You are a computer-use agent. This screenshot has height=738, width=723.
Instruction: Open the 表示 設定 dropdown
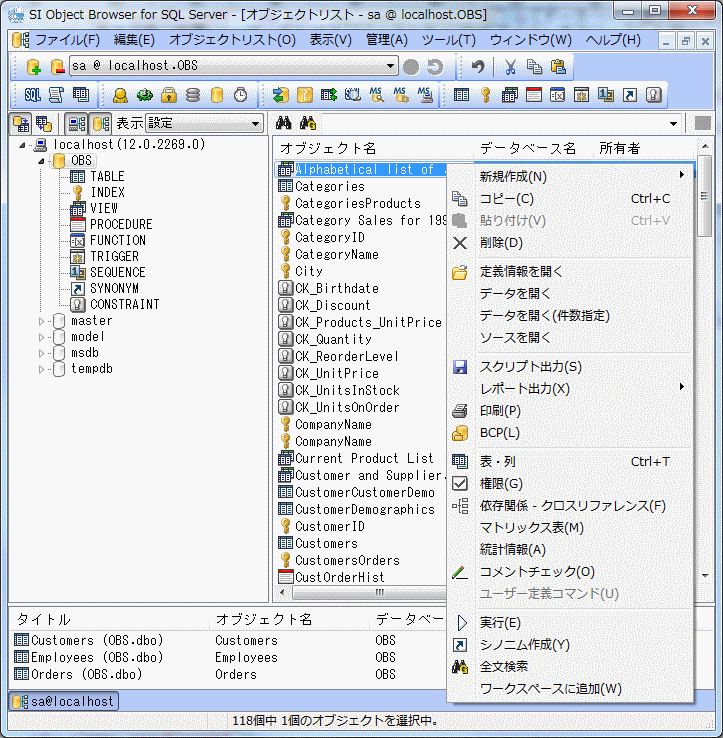[x=204, y=124]
